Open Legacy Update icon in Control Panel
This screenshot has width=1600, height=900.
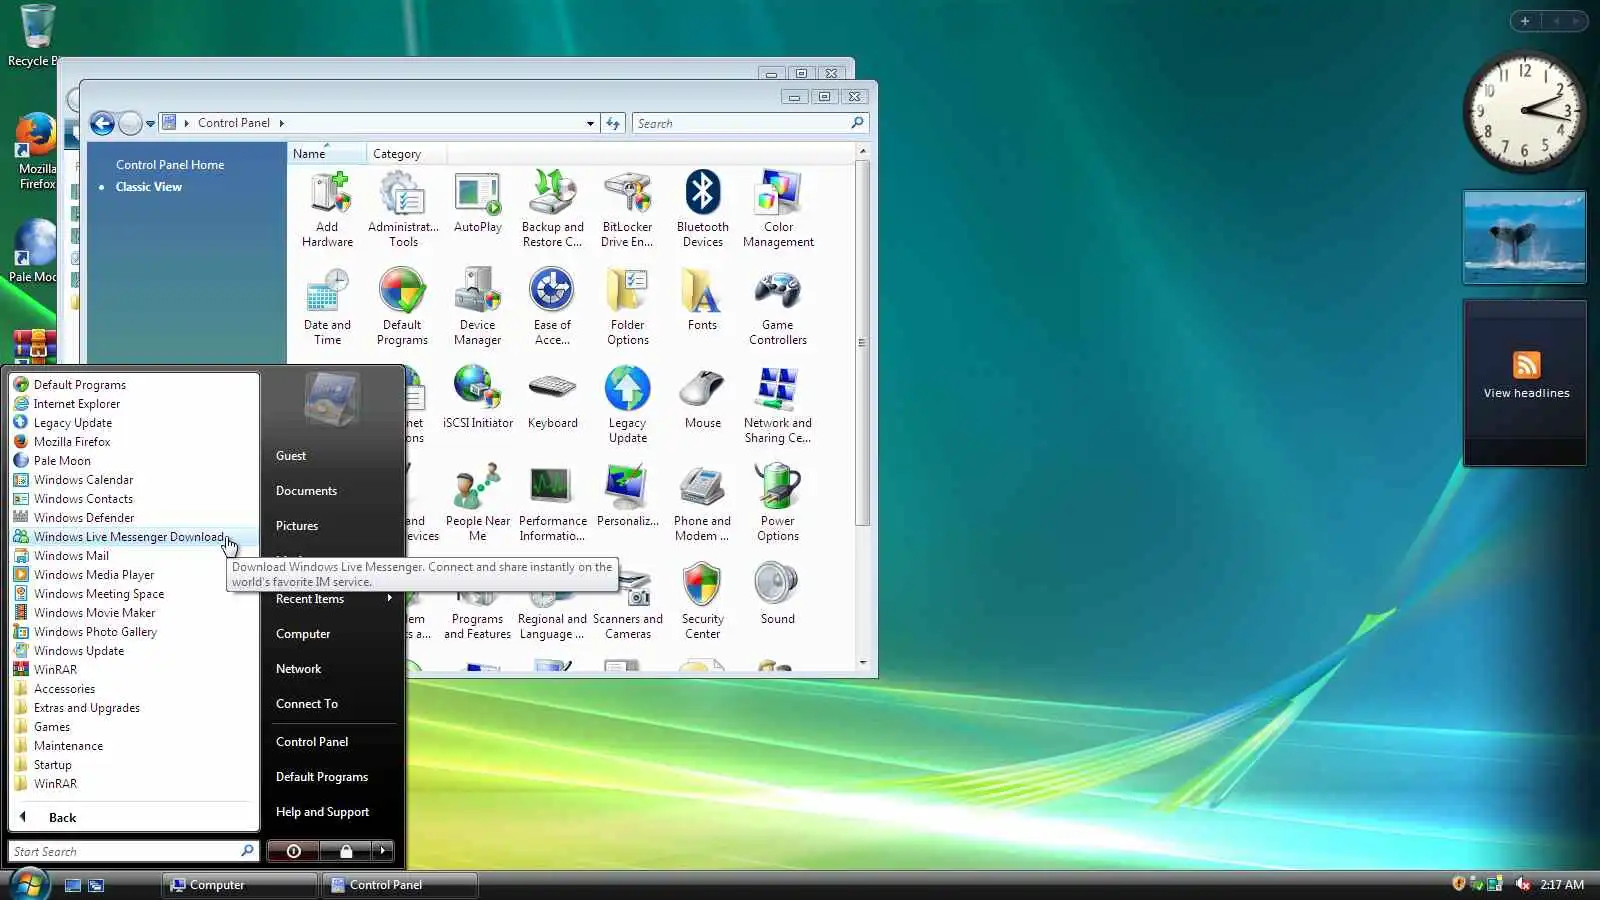(x=628, y=404)
